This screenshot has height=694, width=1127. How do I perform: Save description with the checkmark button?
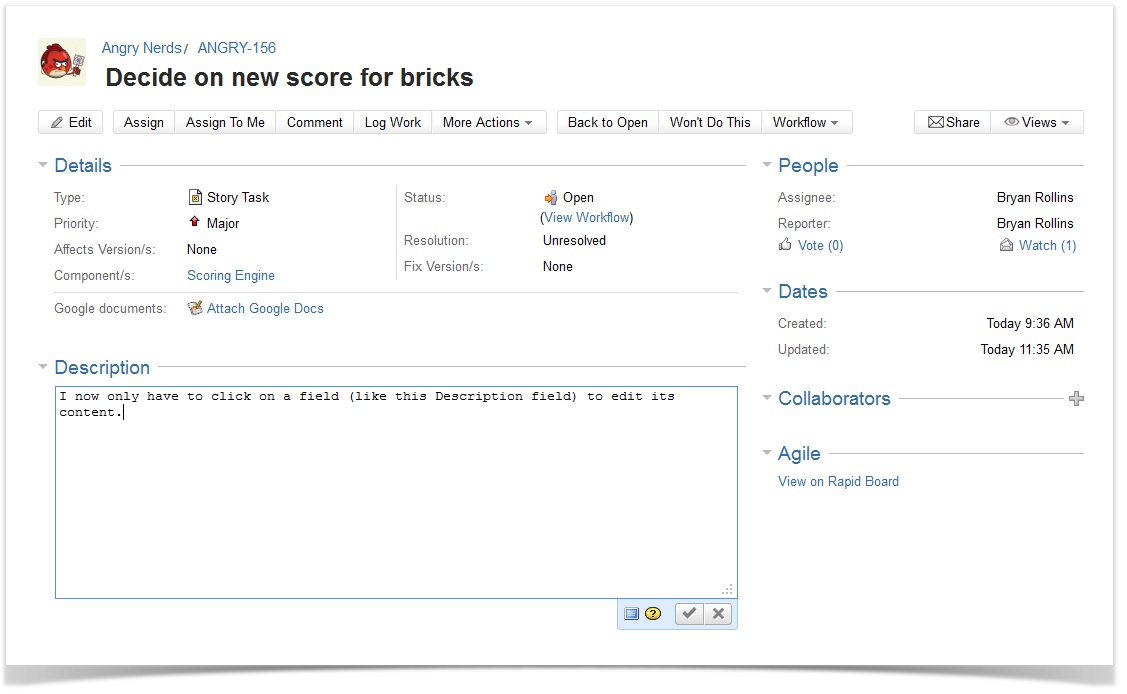tap(688, 614)
